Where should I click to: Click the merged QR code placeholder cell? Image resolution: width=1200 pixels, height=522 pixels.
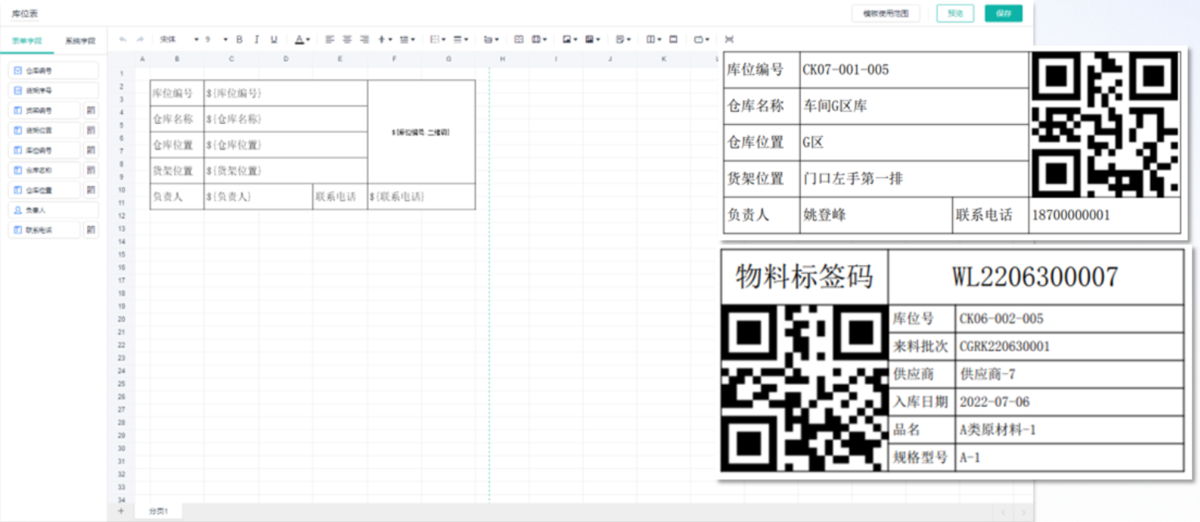421,132
